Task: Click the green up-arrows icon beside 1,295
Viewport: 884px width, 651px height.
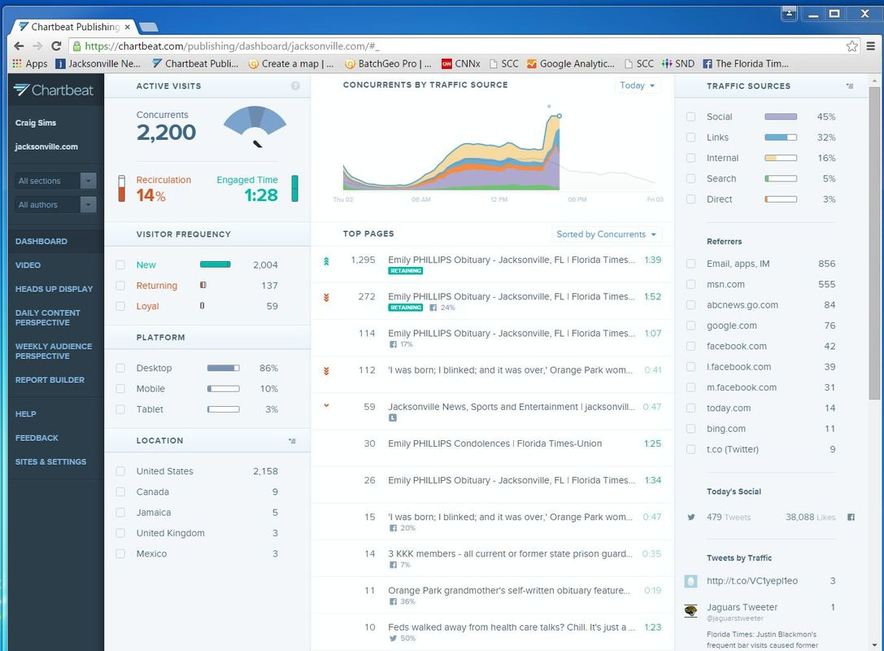Action: click(x=326, y=261)
